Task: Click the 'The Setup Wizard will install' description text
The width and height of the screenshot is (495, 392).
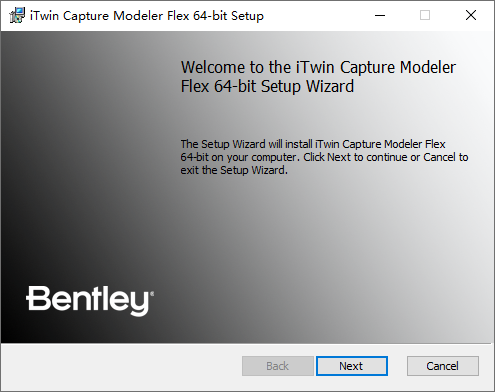Action: click(324, 157)
